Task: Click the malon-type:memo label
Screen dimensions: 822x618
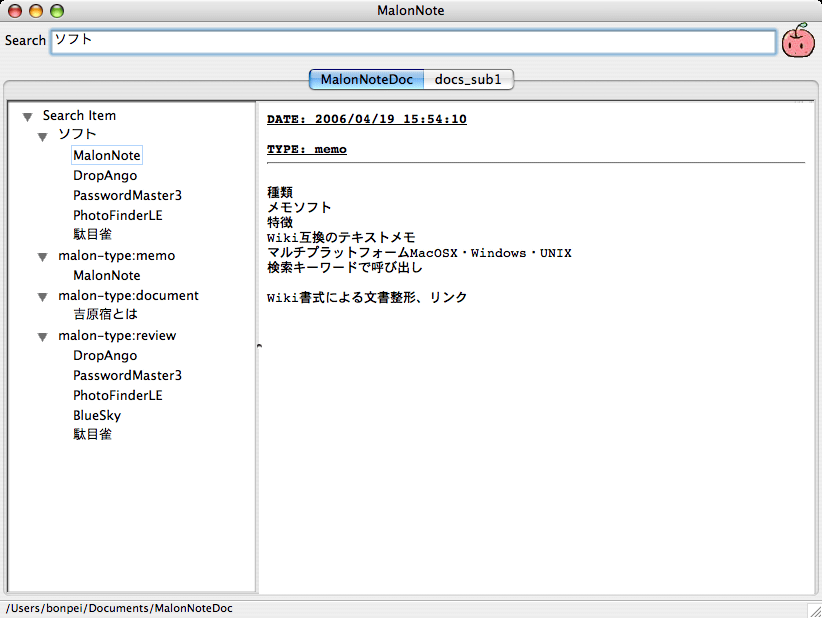Action: pyautogui.click(x=116, y=256)
